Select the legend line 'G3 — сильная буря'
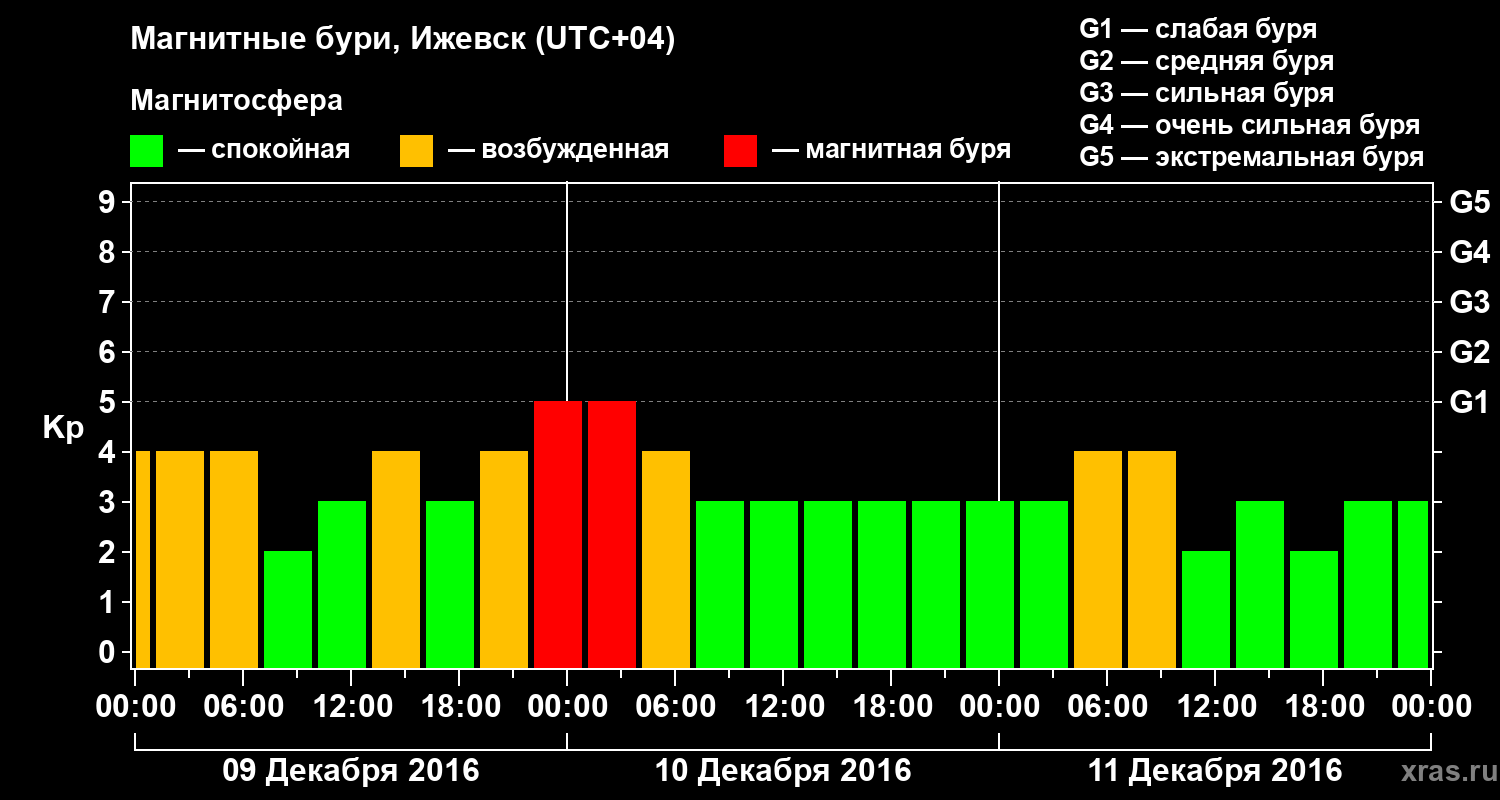This screenshot has height=800, width=1500. pos(1206,93)
